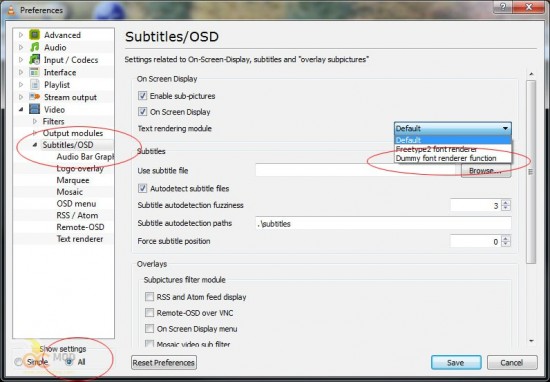This screenshot has width=550, height=382.
Task: Click the Advanced category icon
Action: click(34, 35)
